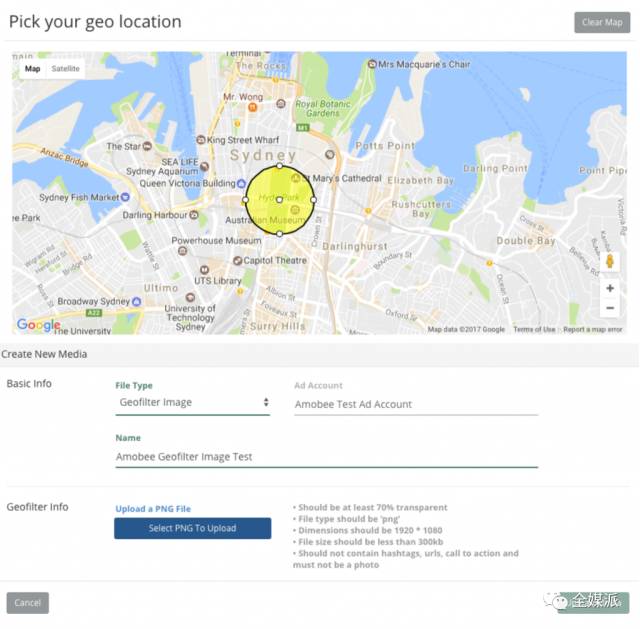Click the Cancel button
Screen dimensions: 640x629
(x=27, y=602)
